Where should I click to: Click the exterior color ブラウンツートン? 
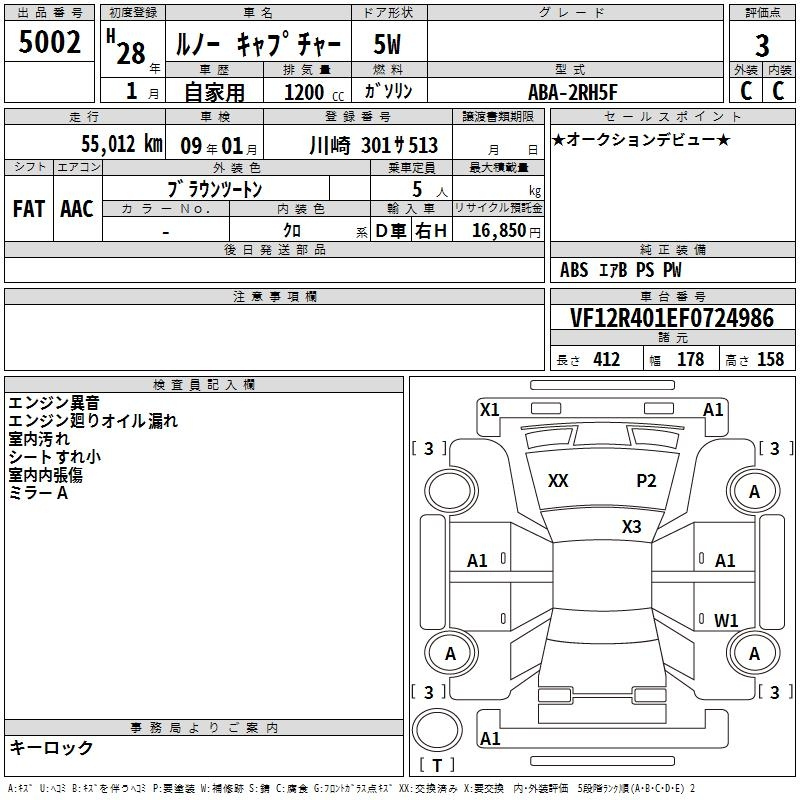click(x=215, y=189)
